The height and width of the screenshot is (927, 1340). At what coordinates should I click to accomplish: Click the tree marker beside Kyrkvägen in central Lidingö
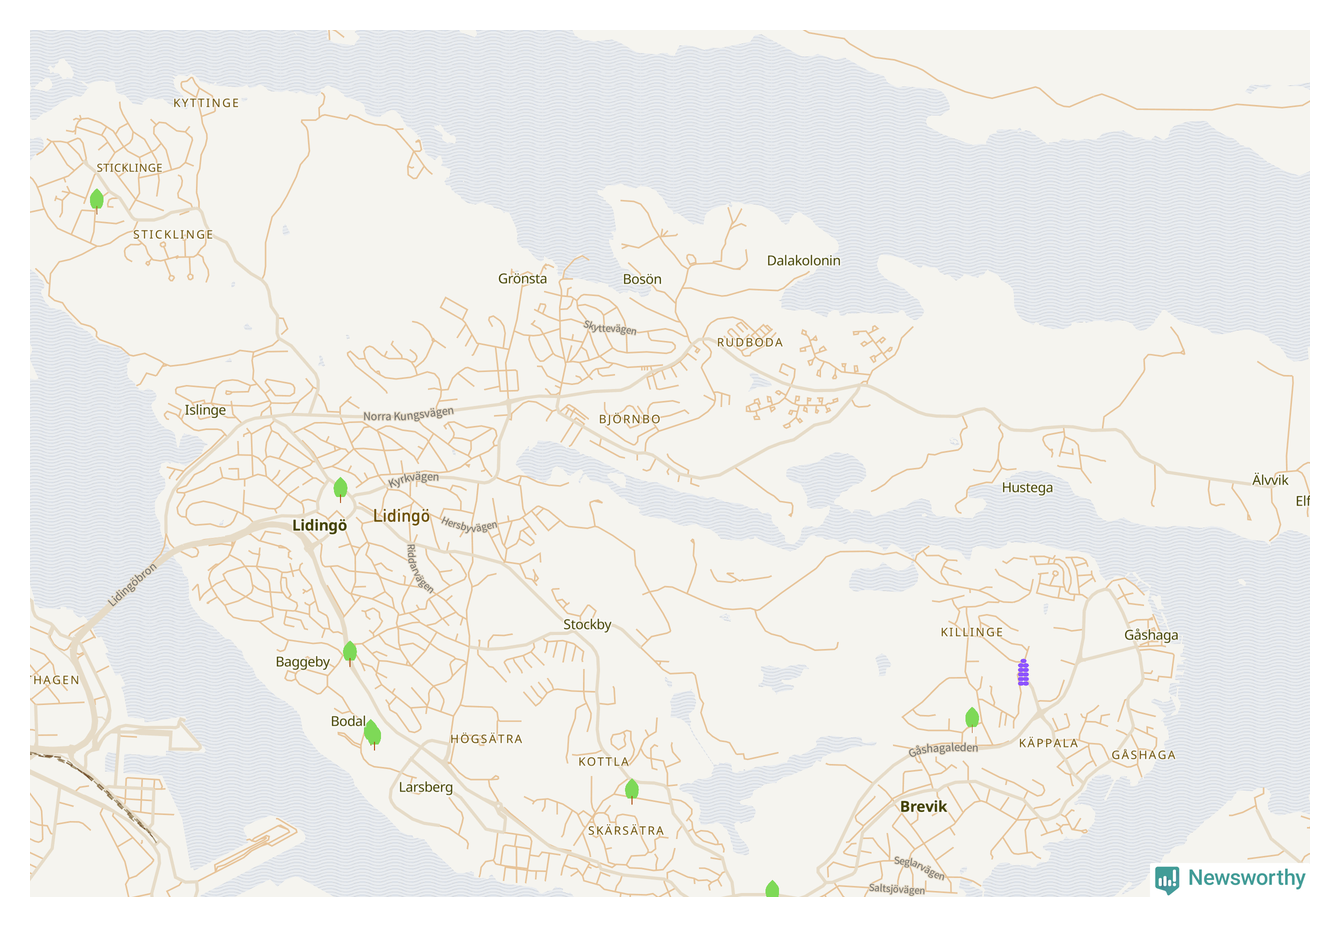pyautogui.click(x=340, y=489)
